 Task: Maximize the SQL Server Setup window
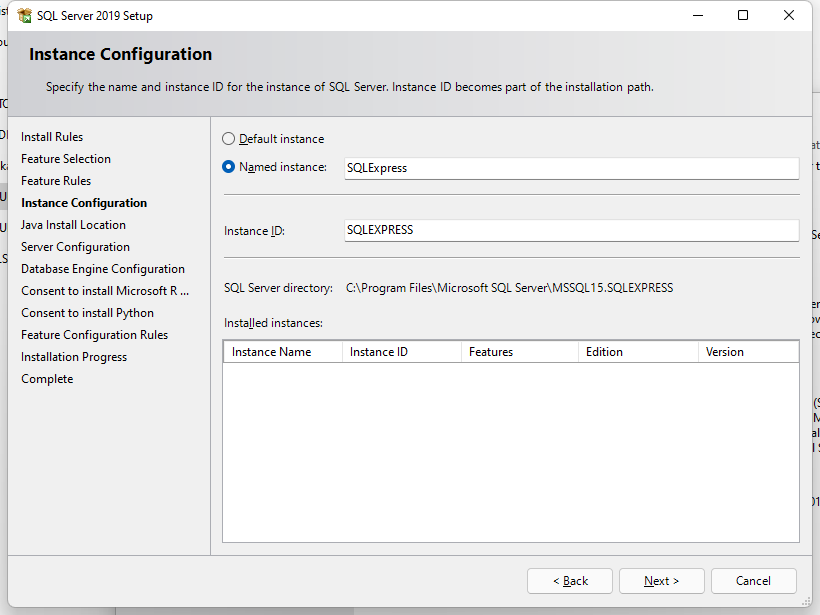coord(743,15)
